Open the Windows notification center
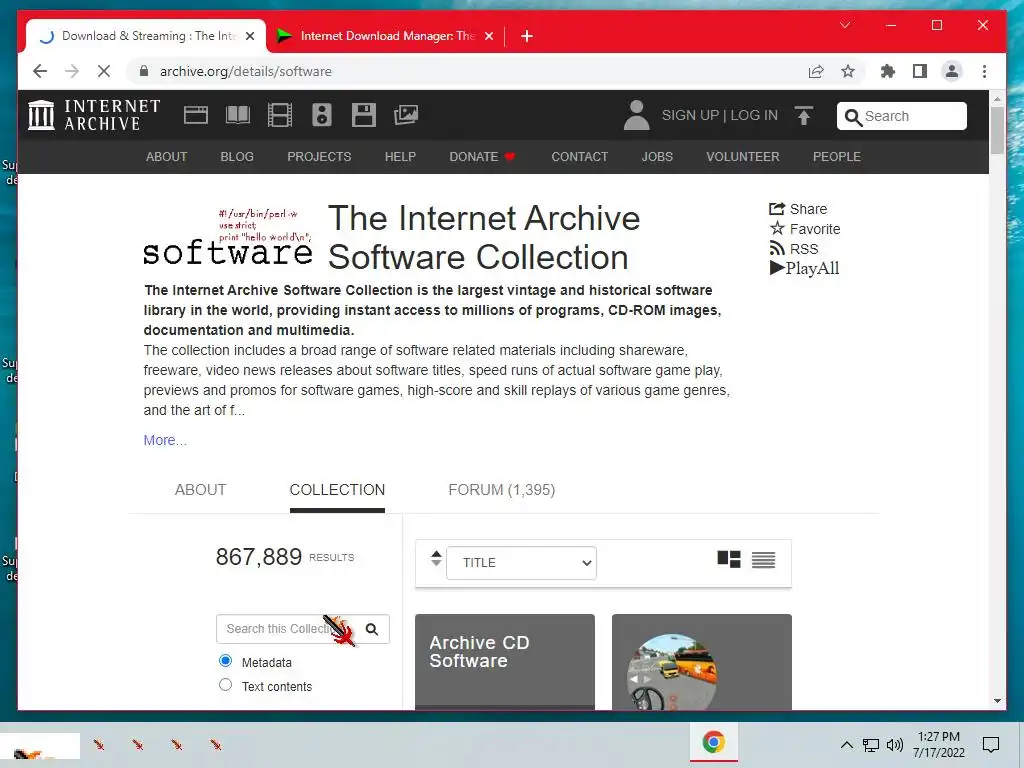The width and height of the screenshot is (1024, 768). point(991,744)
